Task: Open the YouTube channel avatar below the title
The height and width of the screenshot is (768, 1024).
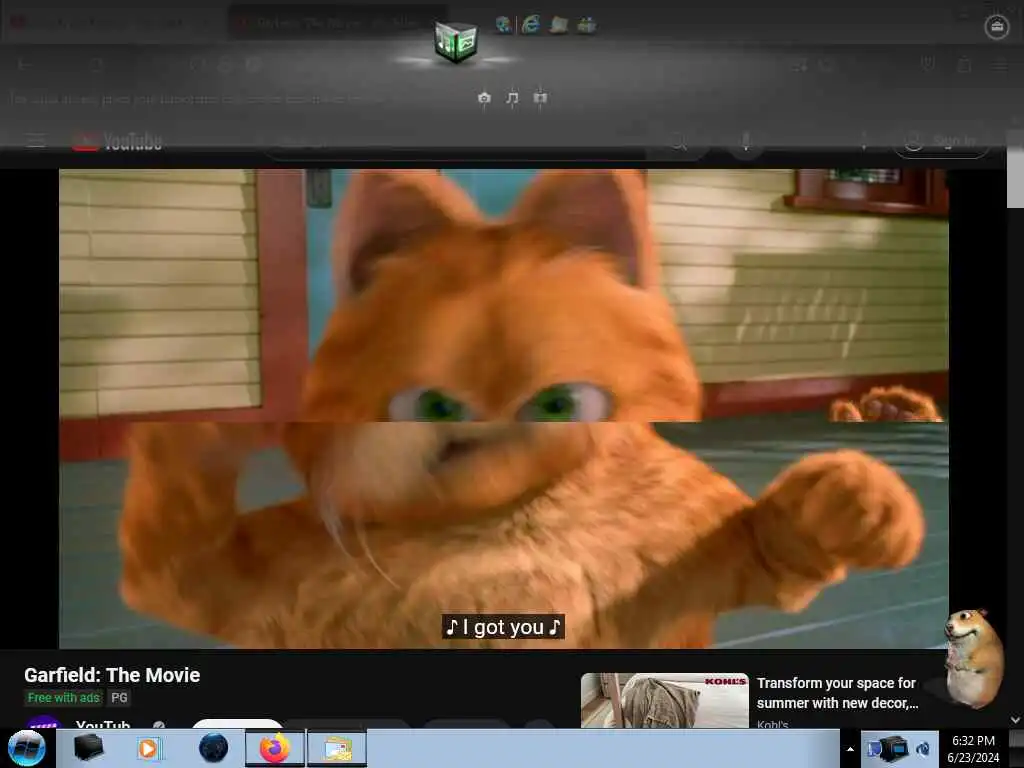Action: pos(44,722)
